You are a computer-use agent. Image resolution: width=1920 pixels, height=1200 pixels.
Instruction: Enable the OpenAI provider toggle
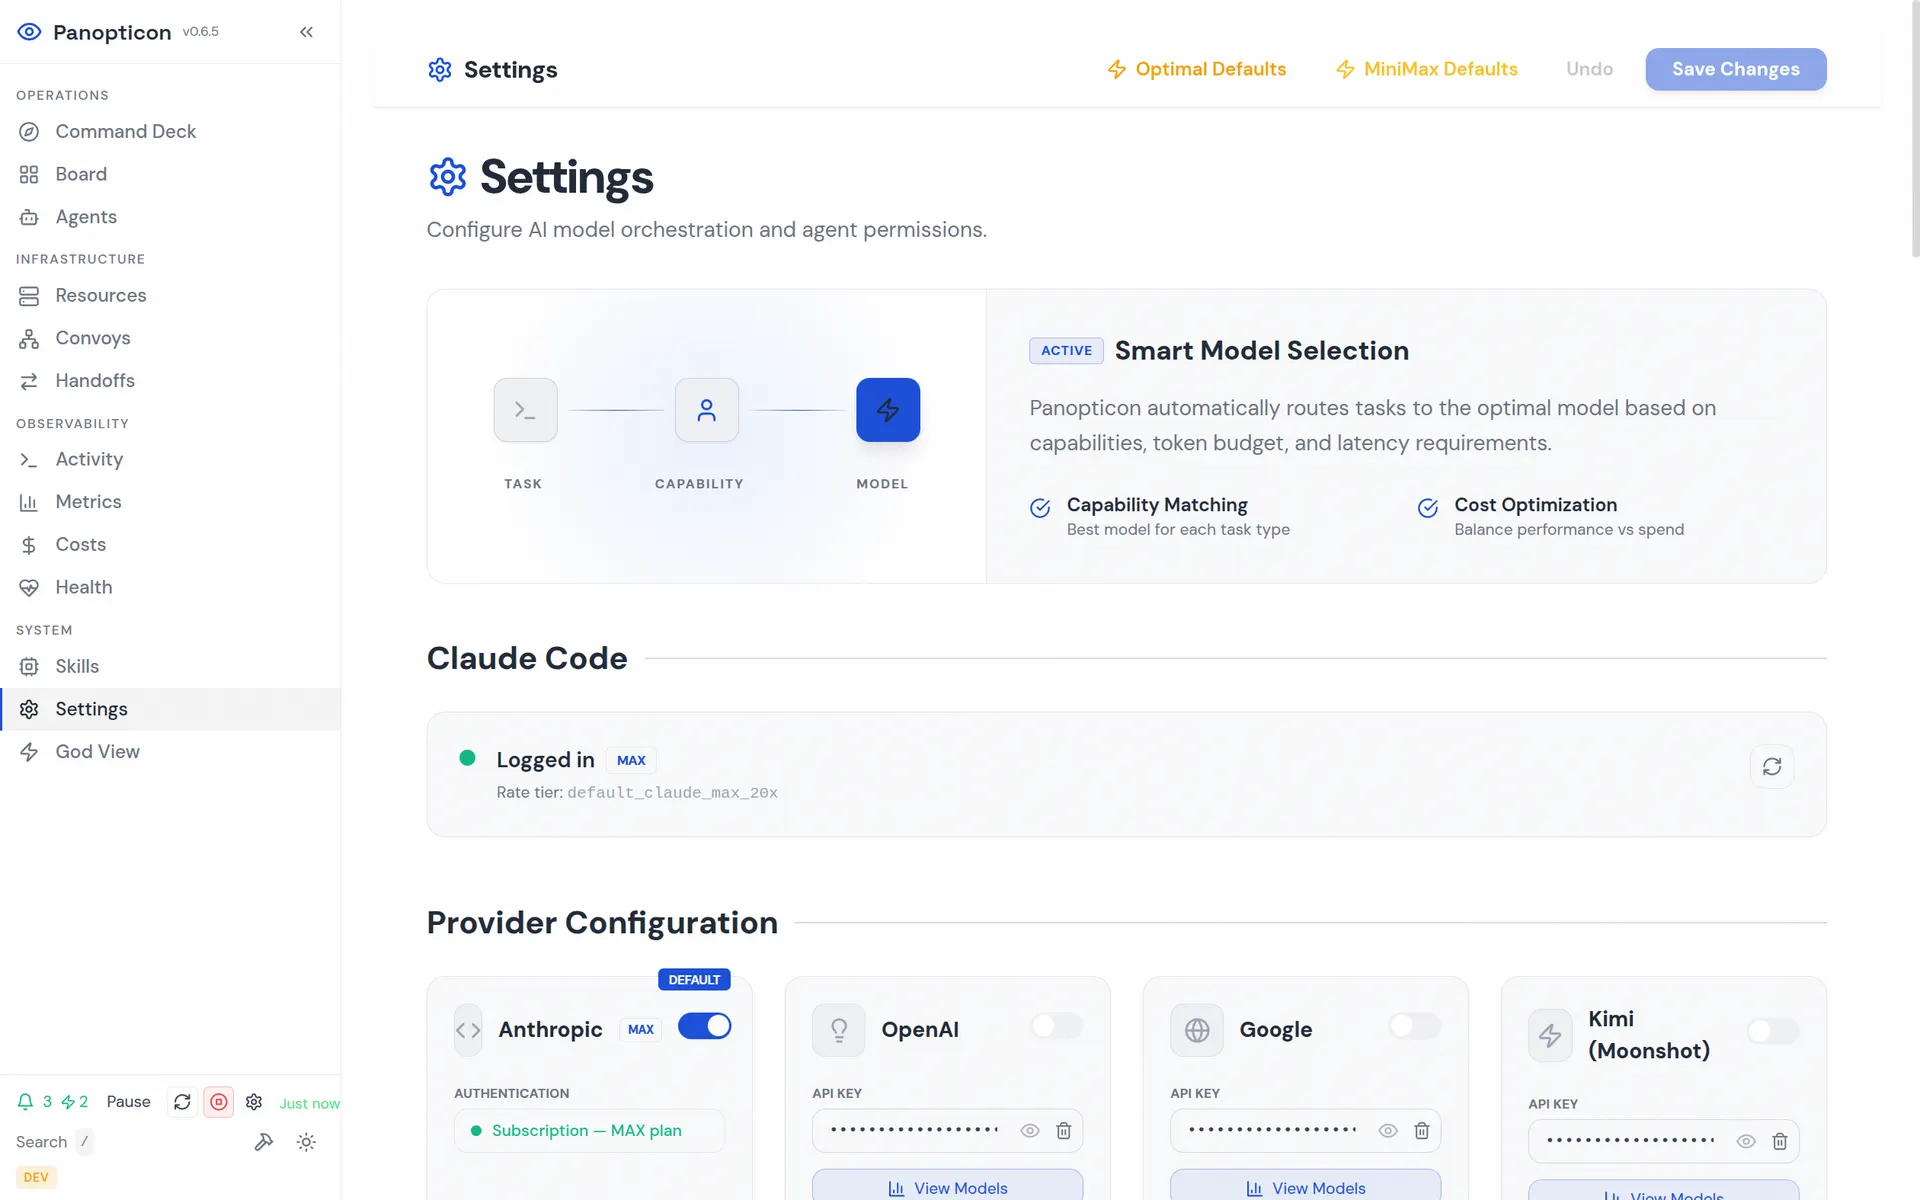(x=1057, y=1026)
